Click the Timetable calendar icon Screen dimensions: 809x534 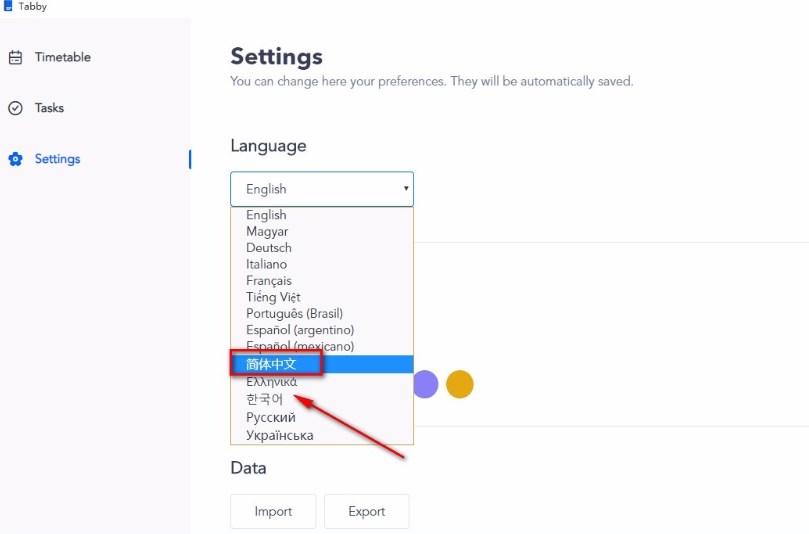[x=15, y=57]
